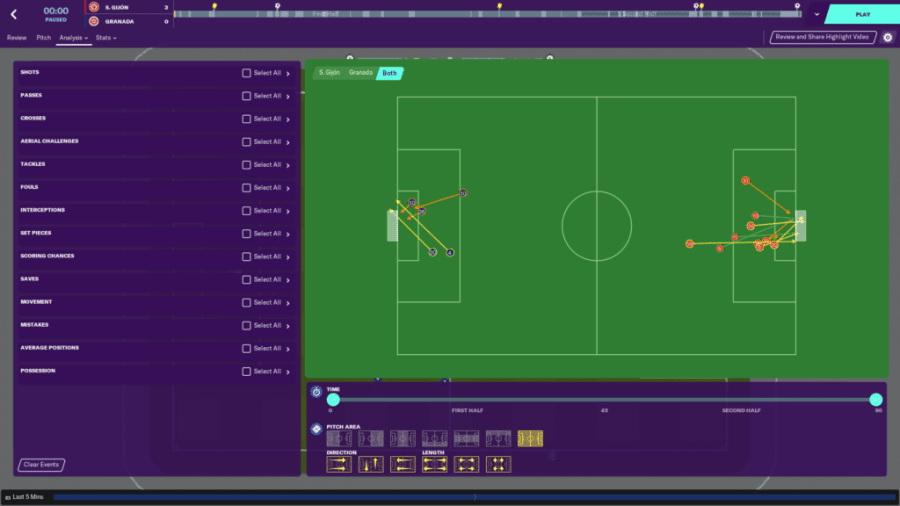Tick Select All for Tackles
The height and width of the screenshot is (506, 900).
[247, 165]
